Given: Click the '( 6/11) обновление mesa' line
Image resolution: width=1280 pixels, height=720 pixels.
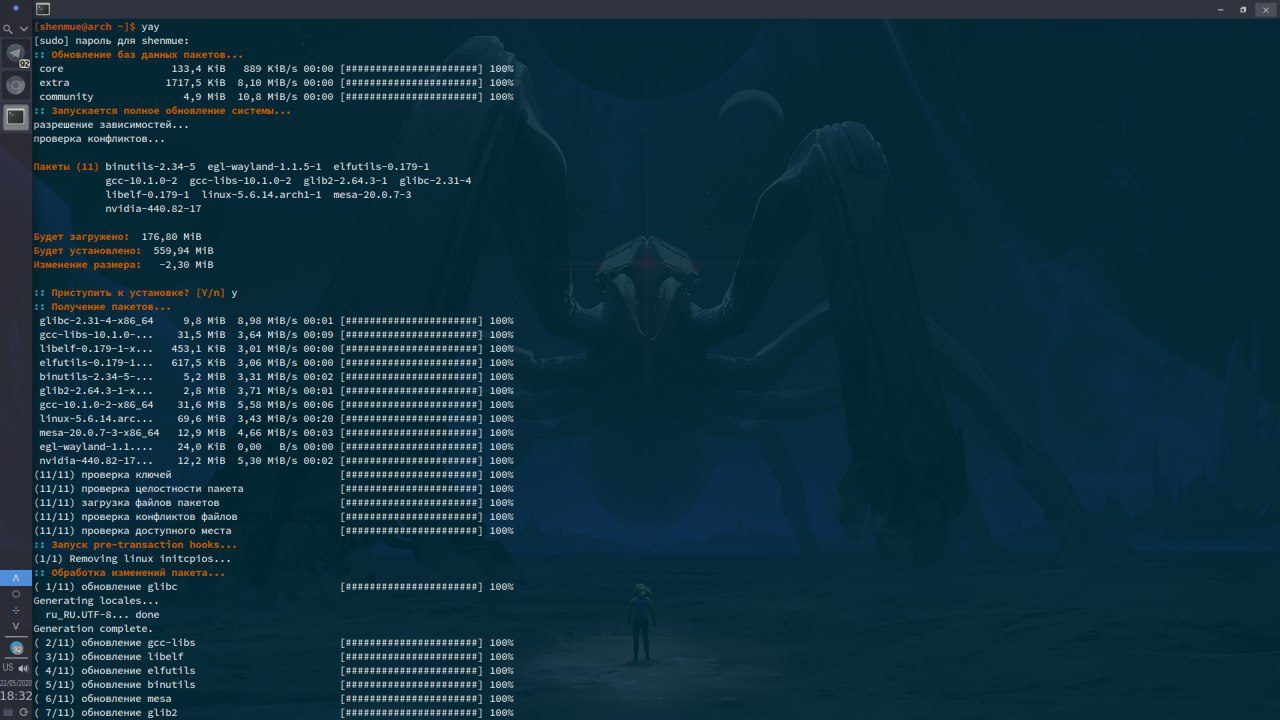Looking at the screenshot, I should pos(102,699).
